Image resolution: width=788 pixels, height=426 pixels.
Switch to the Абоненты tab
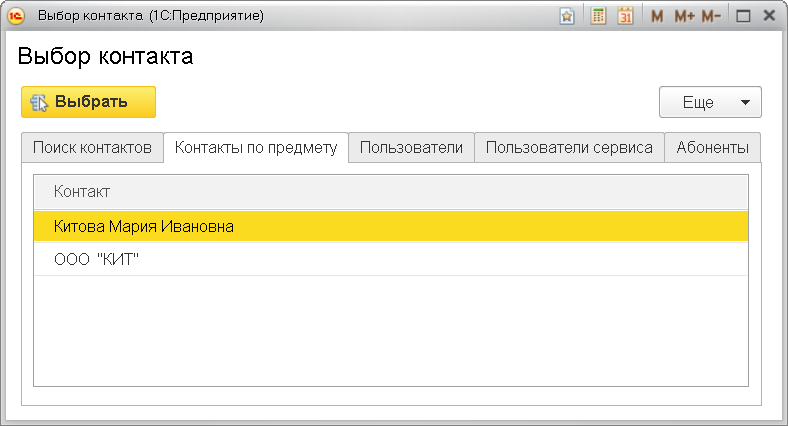(712, 147)
